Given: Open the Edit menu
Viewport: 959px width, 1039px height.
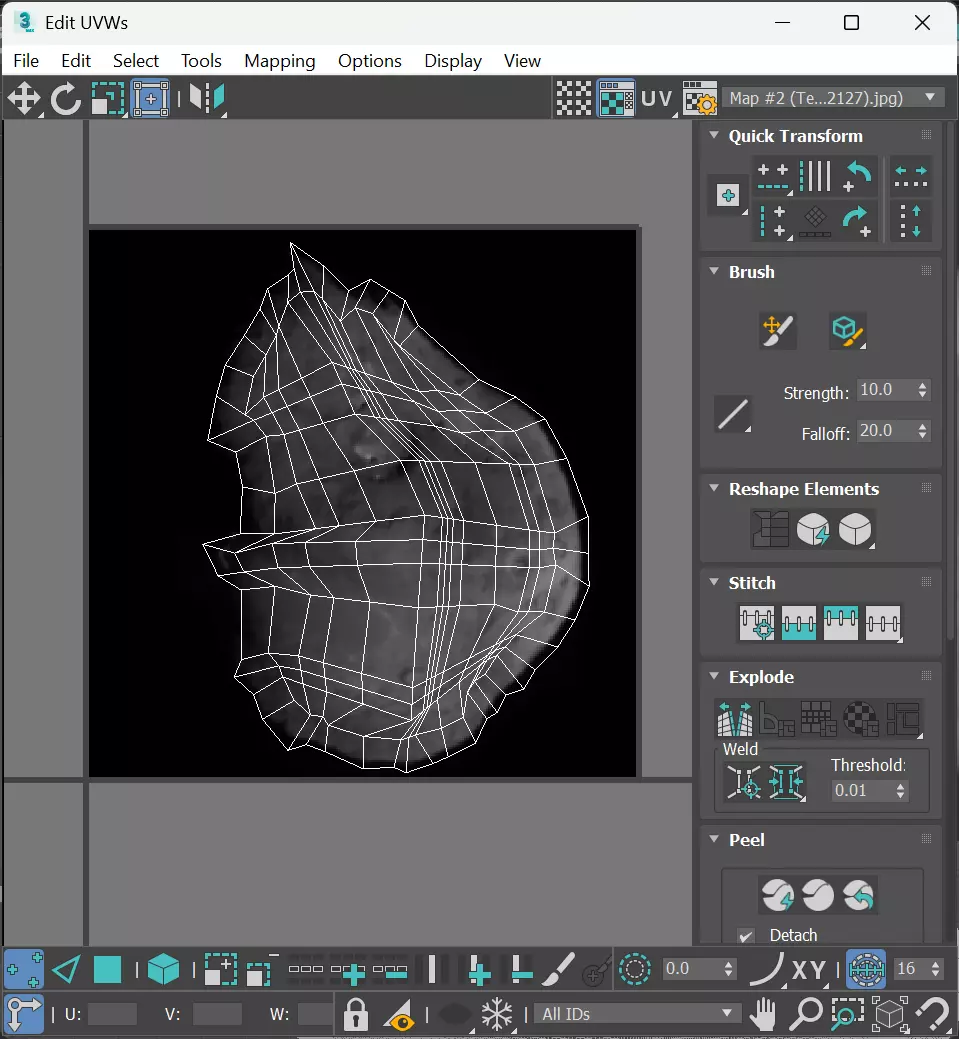Looking at the screenshot, I should coord(76,61).
